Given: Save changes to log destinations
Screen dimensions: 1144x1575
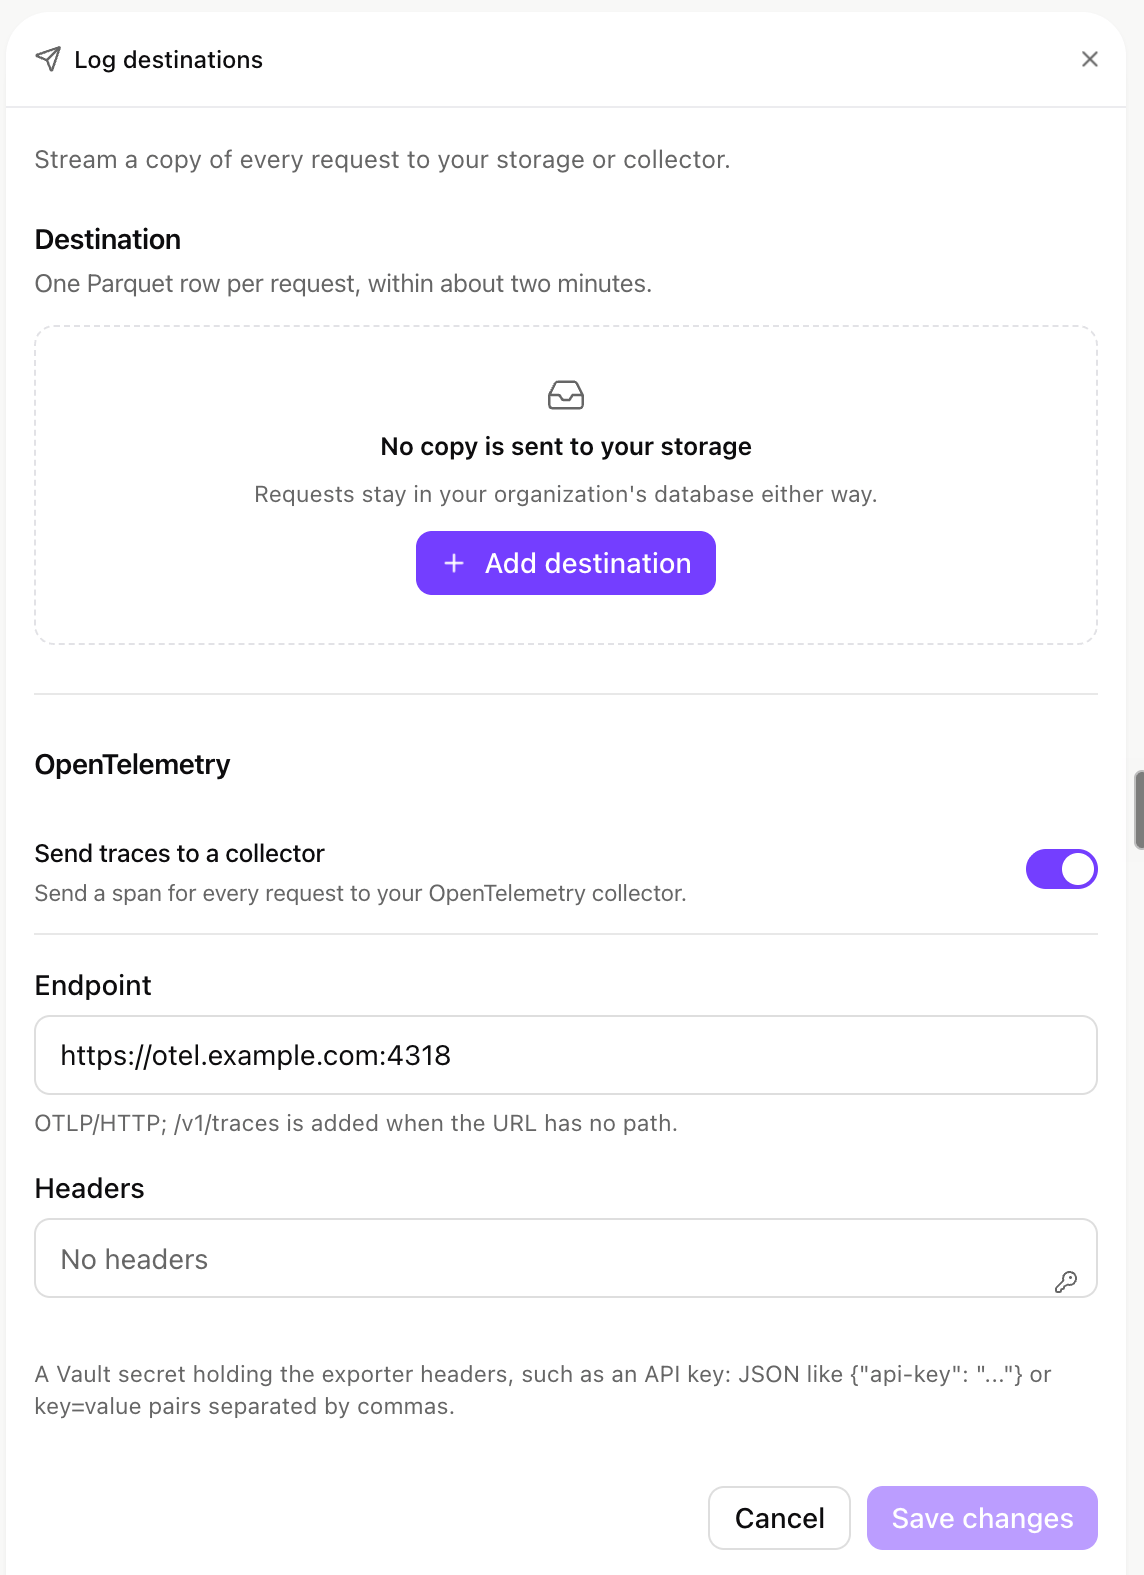Looking at the screenshot, I should [x=982, y=1518].
